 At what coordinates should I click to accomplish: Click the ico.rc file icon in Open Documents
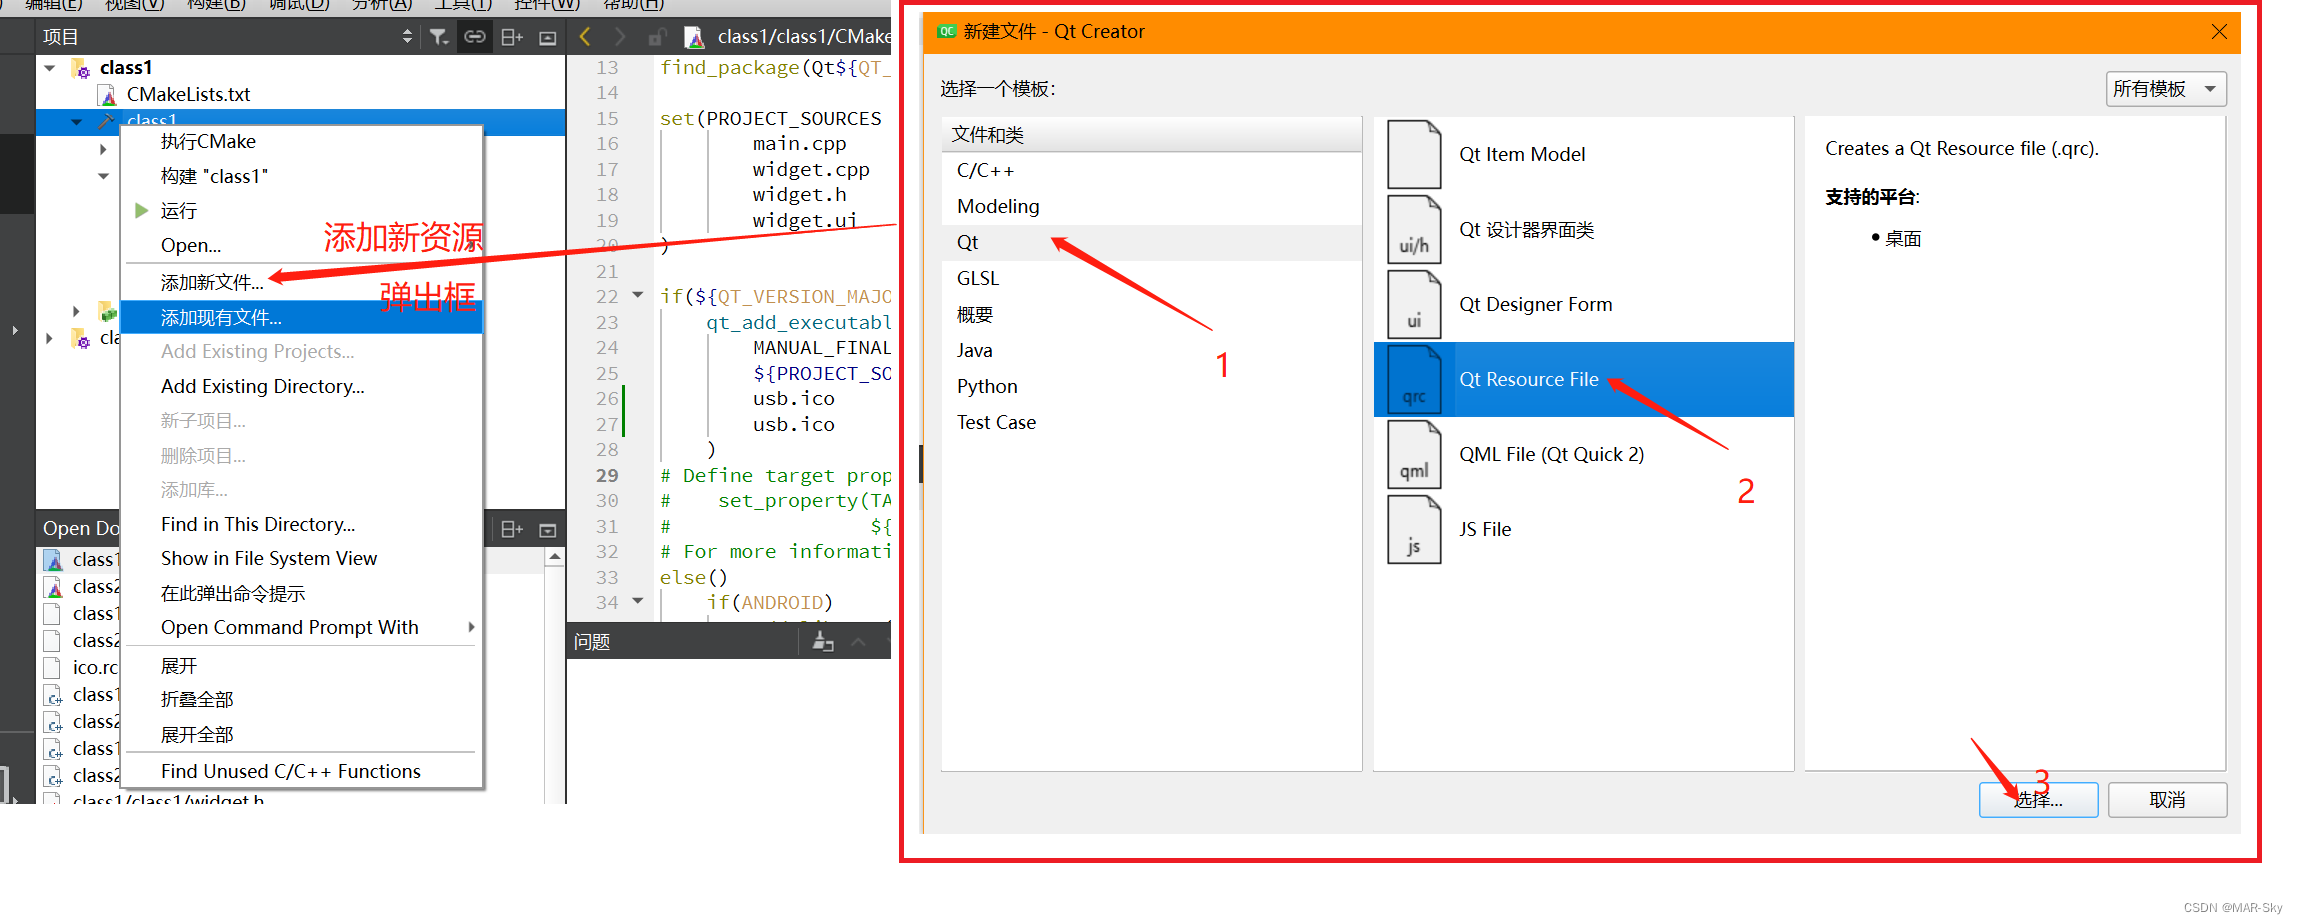pos(54,667)
